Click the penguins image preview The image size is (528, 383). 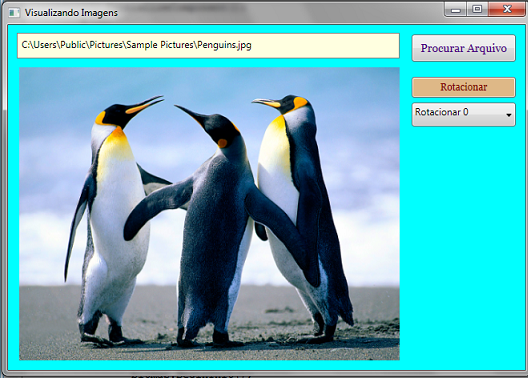coord(209,214)
